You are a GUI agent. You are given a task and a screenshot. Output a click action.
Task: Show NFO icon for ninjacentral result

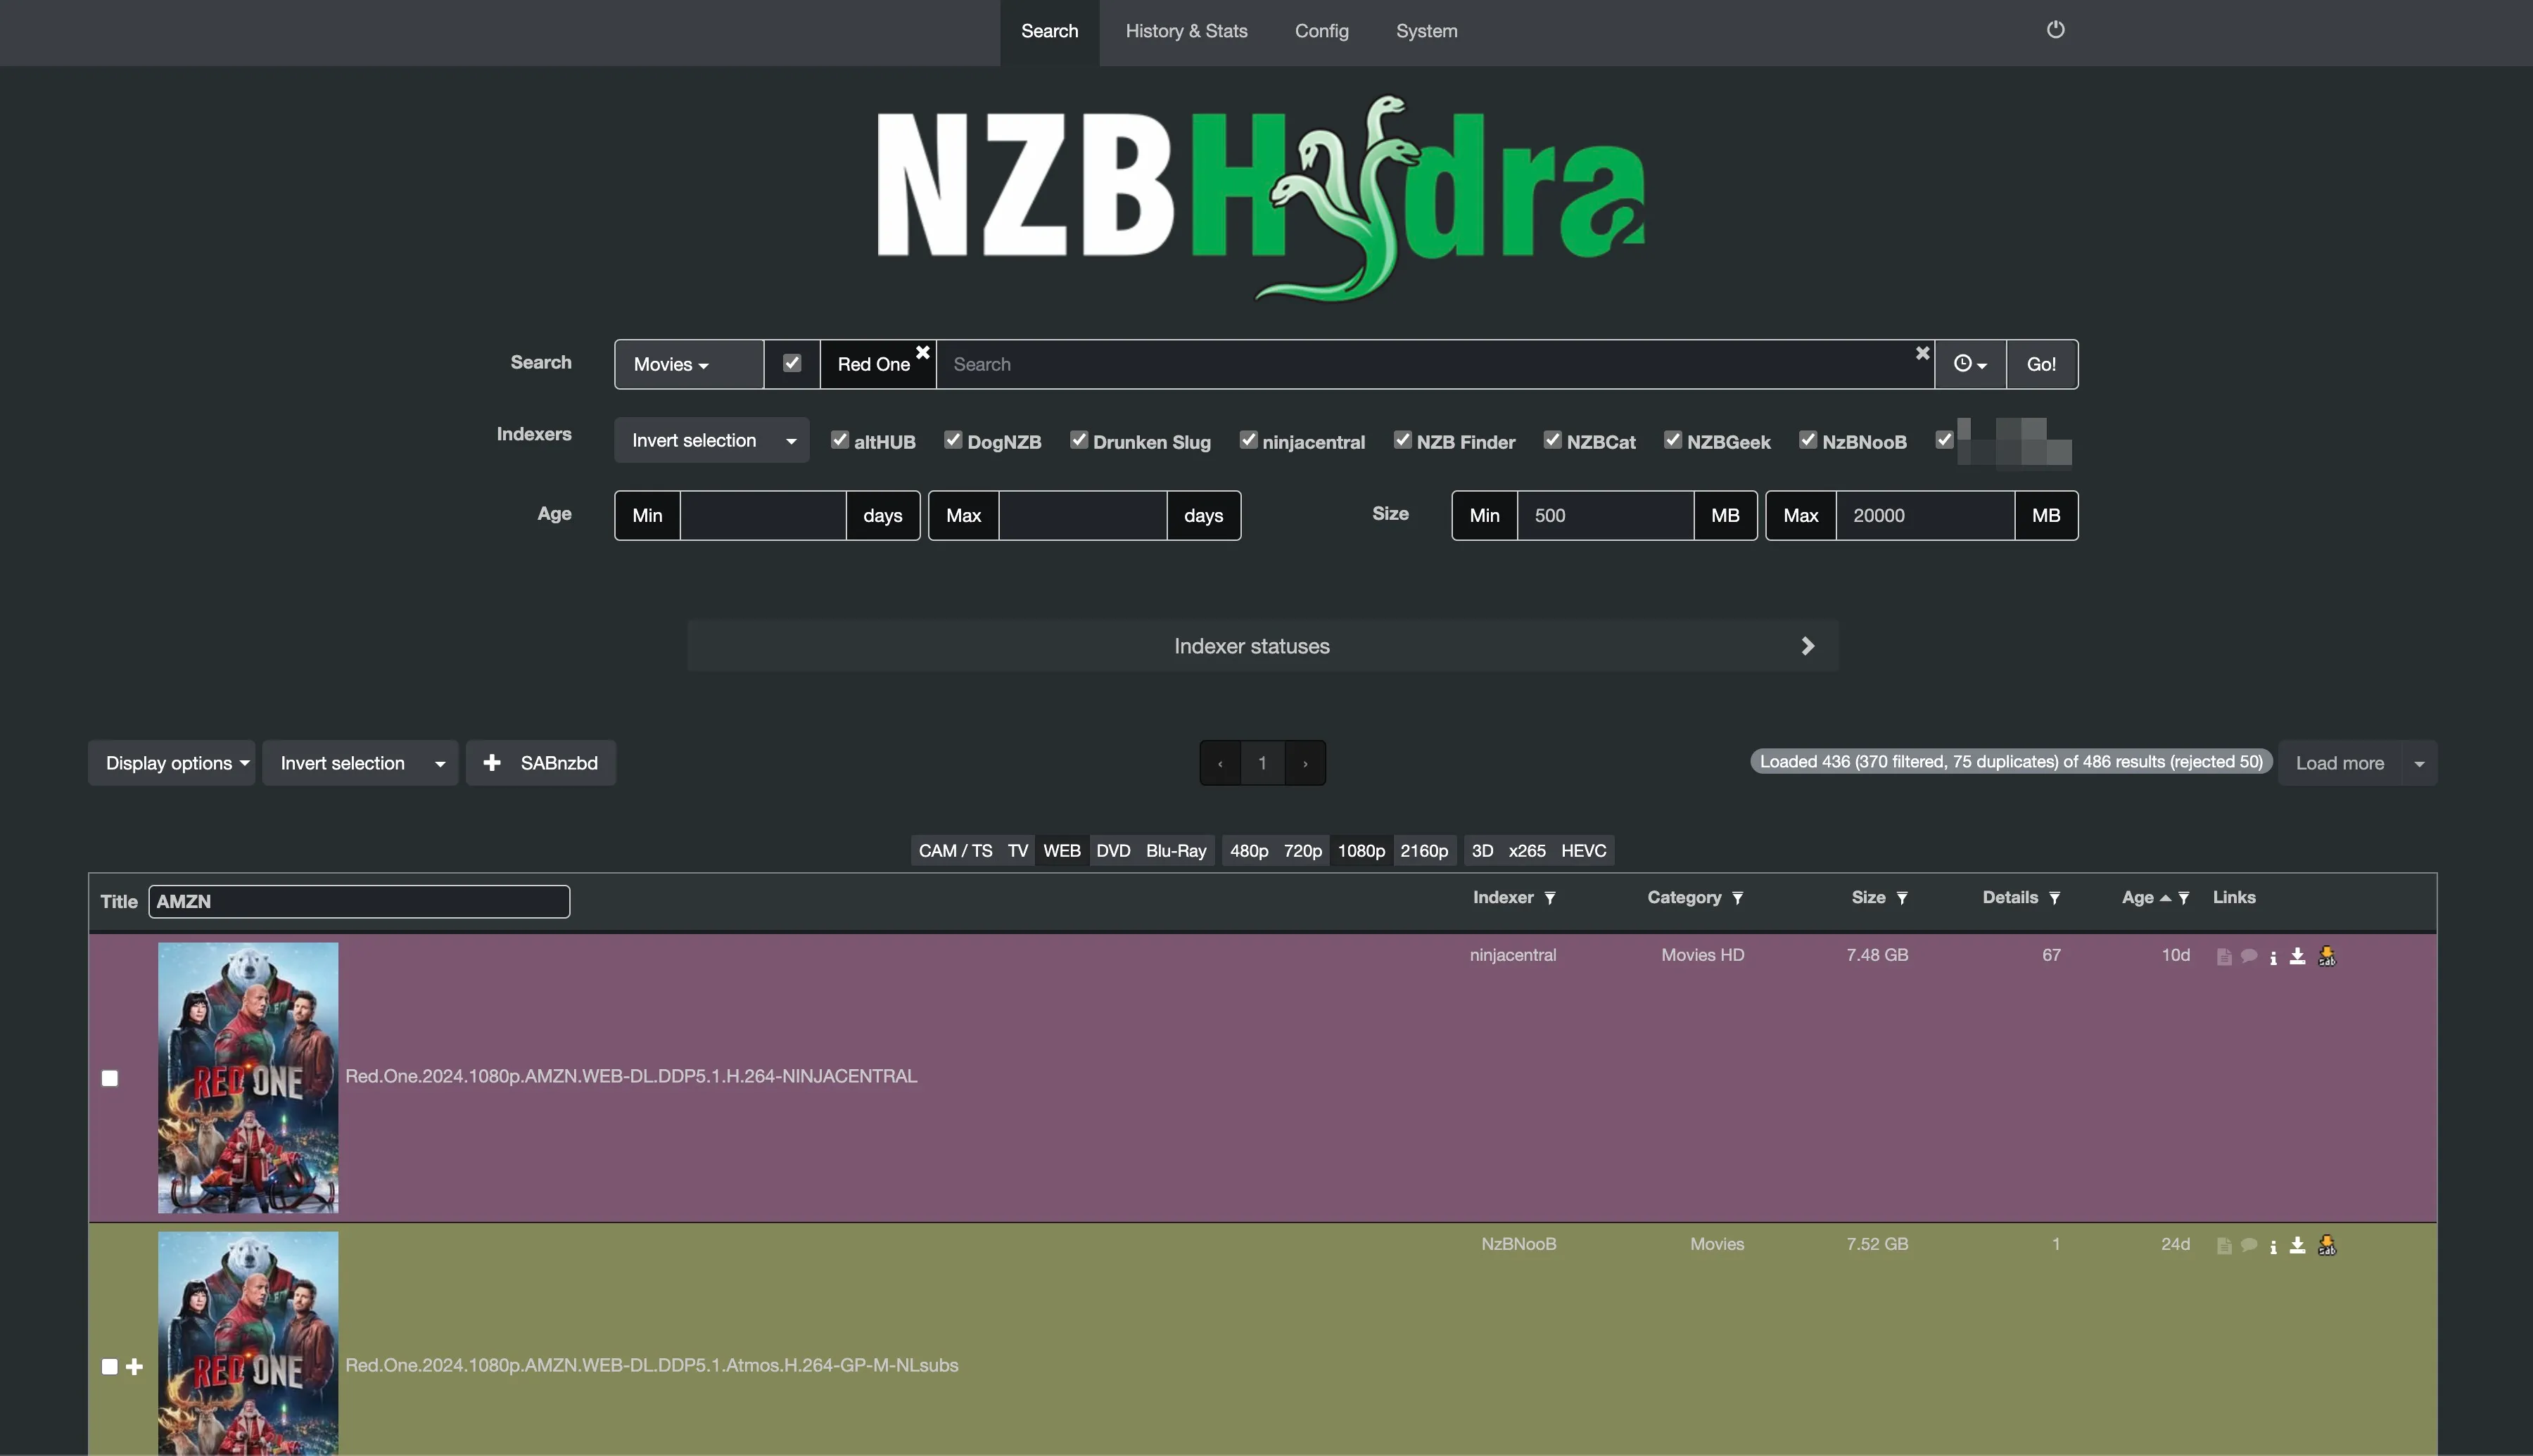tap(2224, 957)
